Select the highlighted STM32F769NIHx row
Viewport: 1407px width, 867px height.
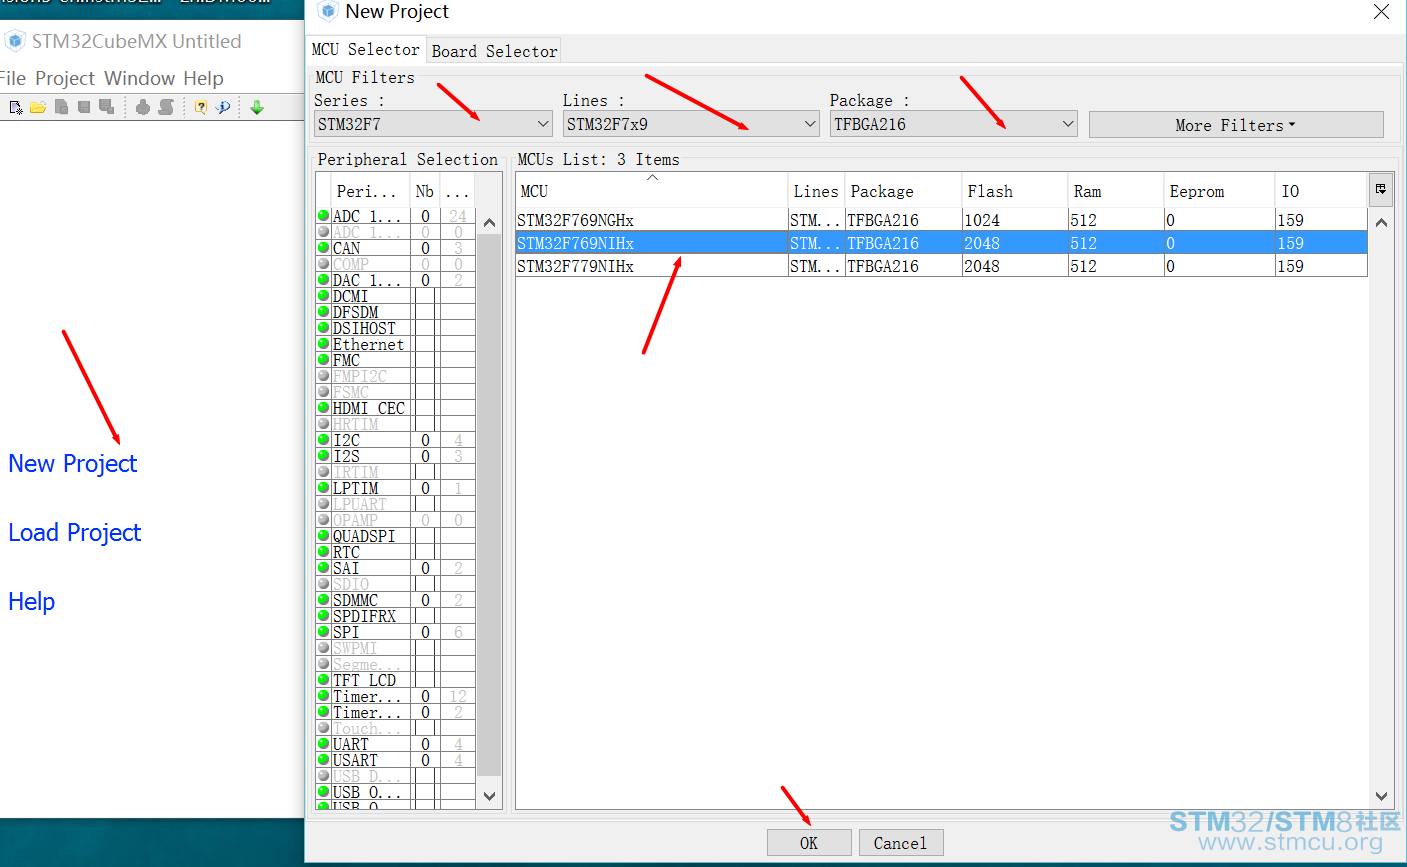941,243
